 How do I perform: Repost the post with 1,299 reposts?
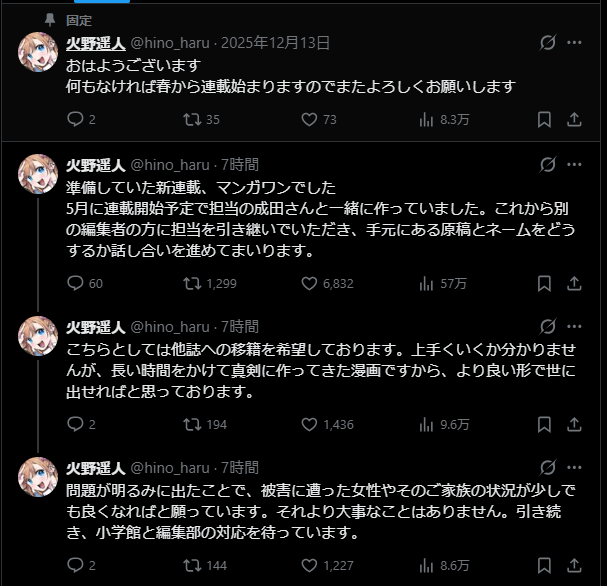(190, 283)
